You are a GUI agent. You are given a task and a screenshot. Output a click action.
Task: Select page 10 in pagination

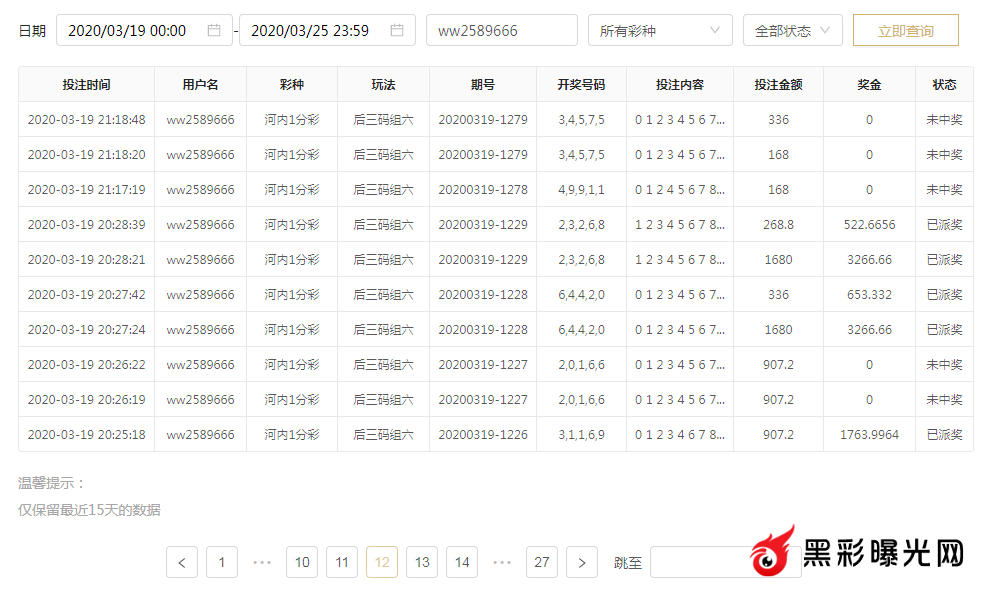(x=302, y=562)
